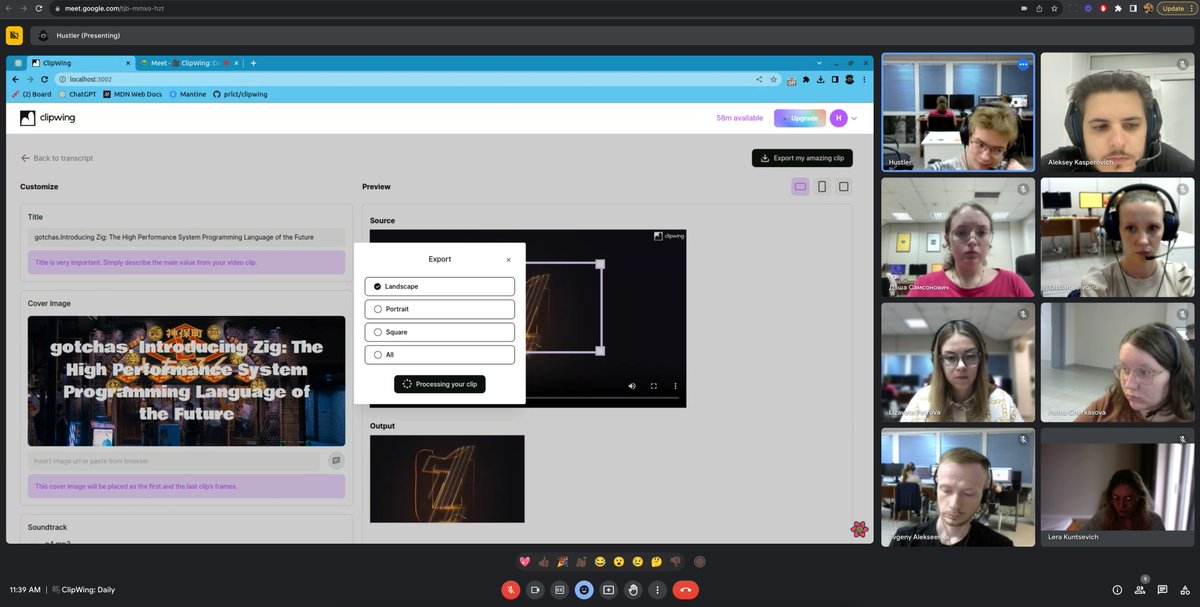
Task: Click the clipwing logo in header
Action: pos(48,118)
